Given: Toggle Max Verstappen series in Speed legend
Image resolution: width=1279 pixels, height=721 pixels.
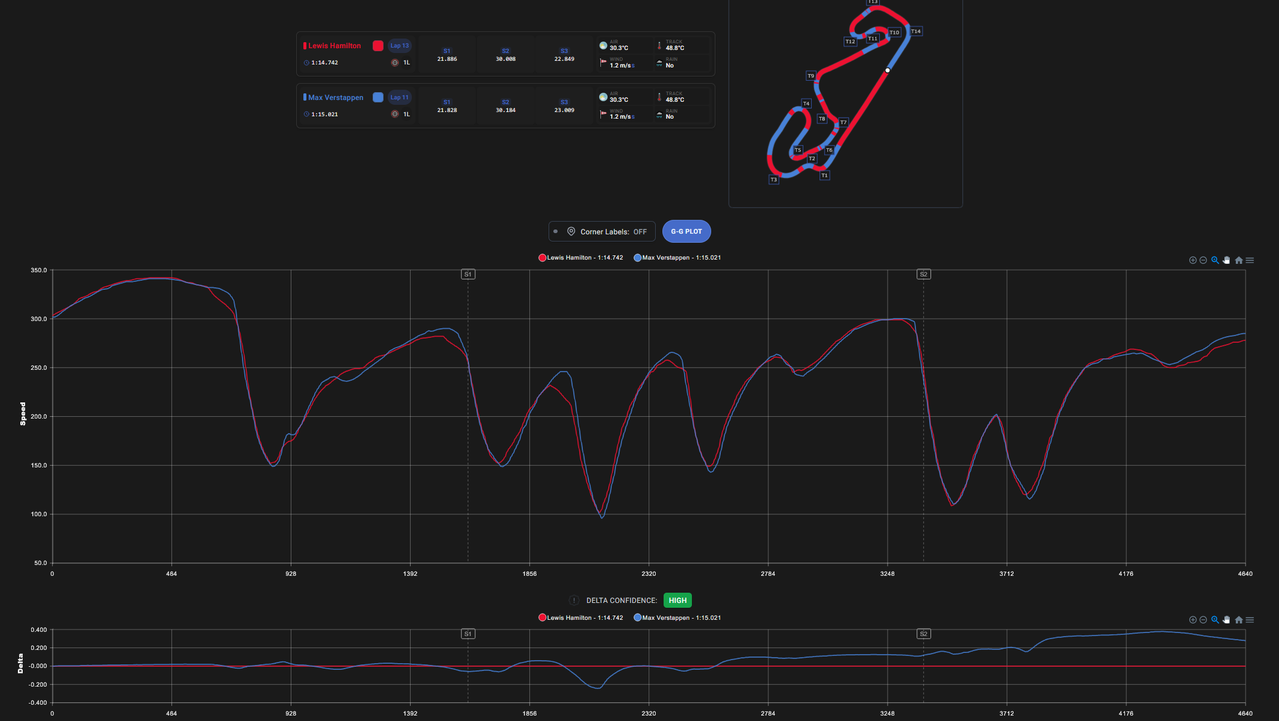Looking at the screenshot, I should point(677,258).
